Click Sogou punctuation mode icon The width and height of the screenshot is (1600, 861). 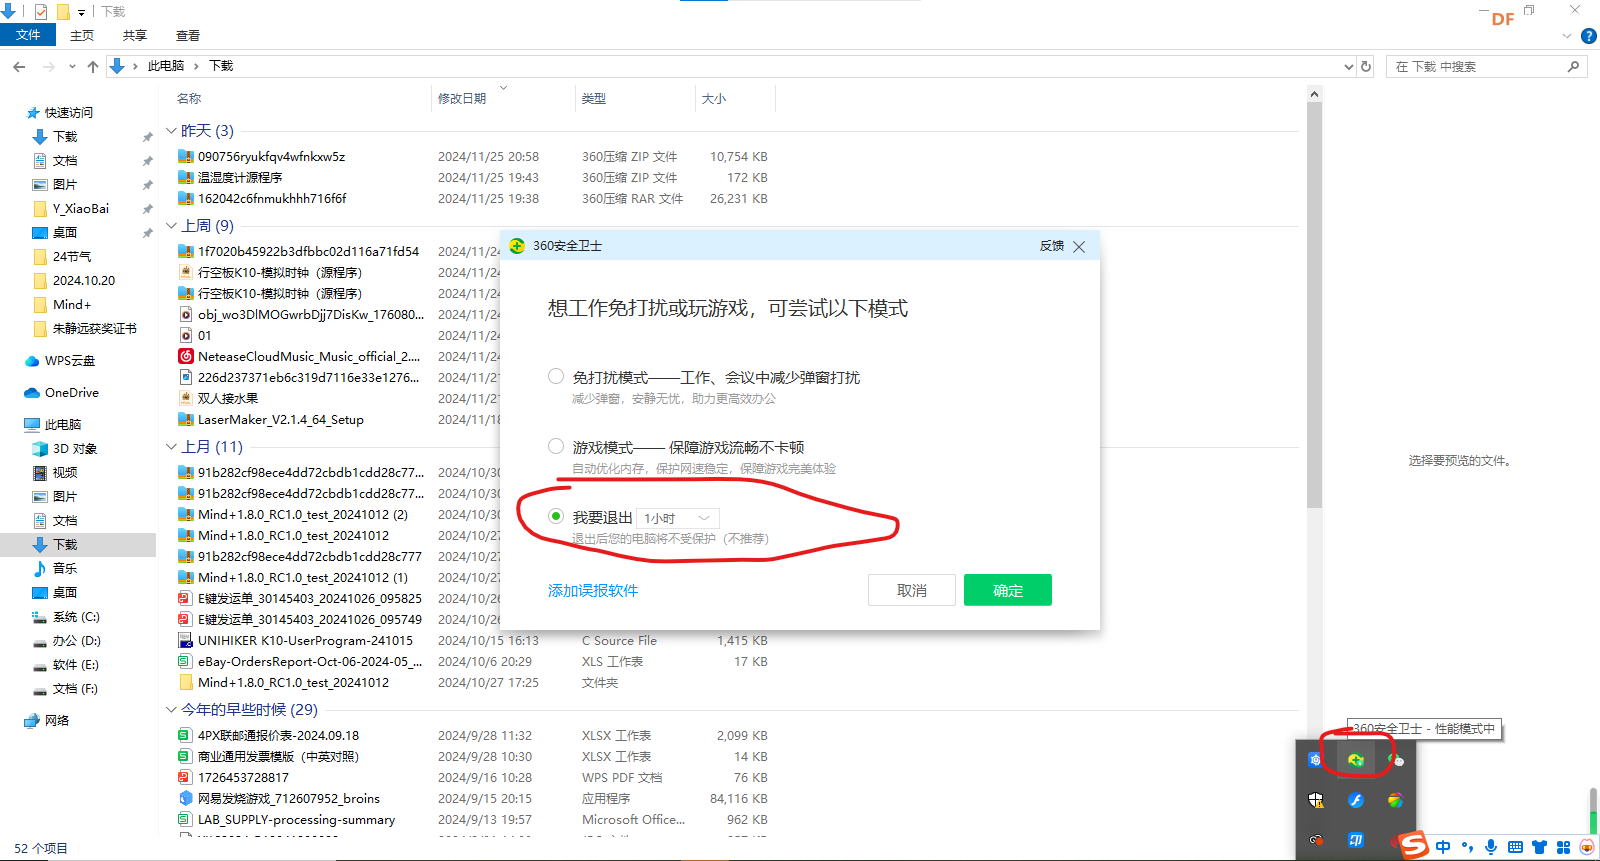1467,847
